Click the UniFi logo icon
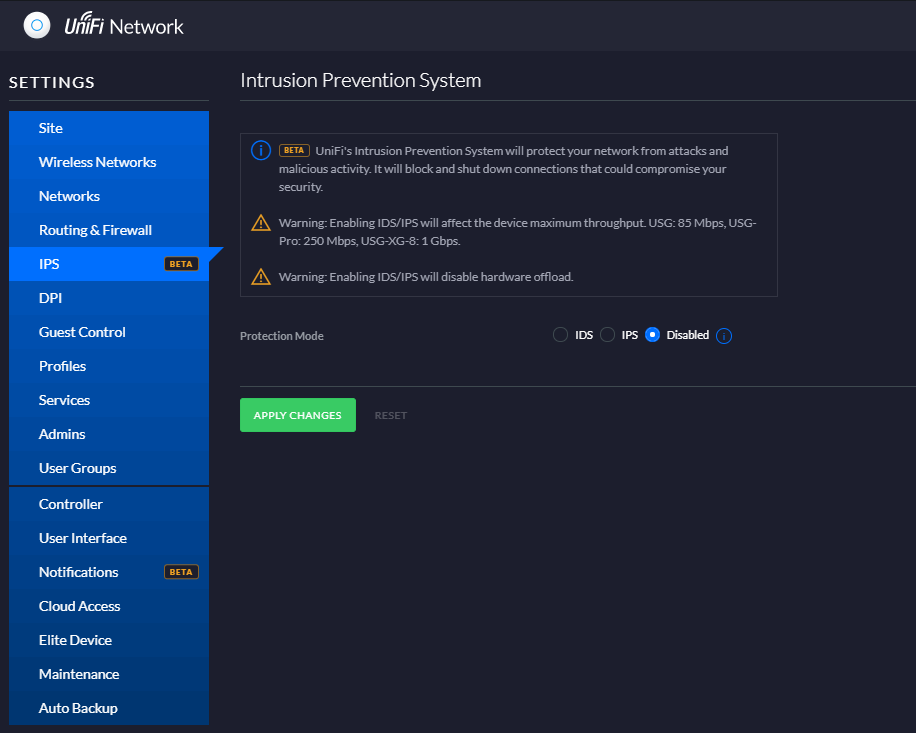 37,25
